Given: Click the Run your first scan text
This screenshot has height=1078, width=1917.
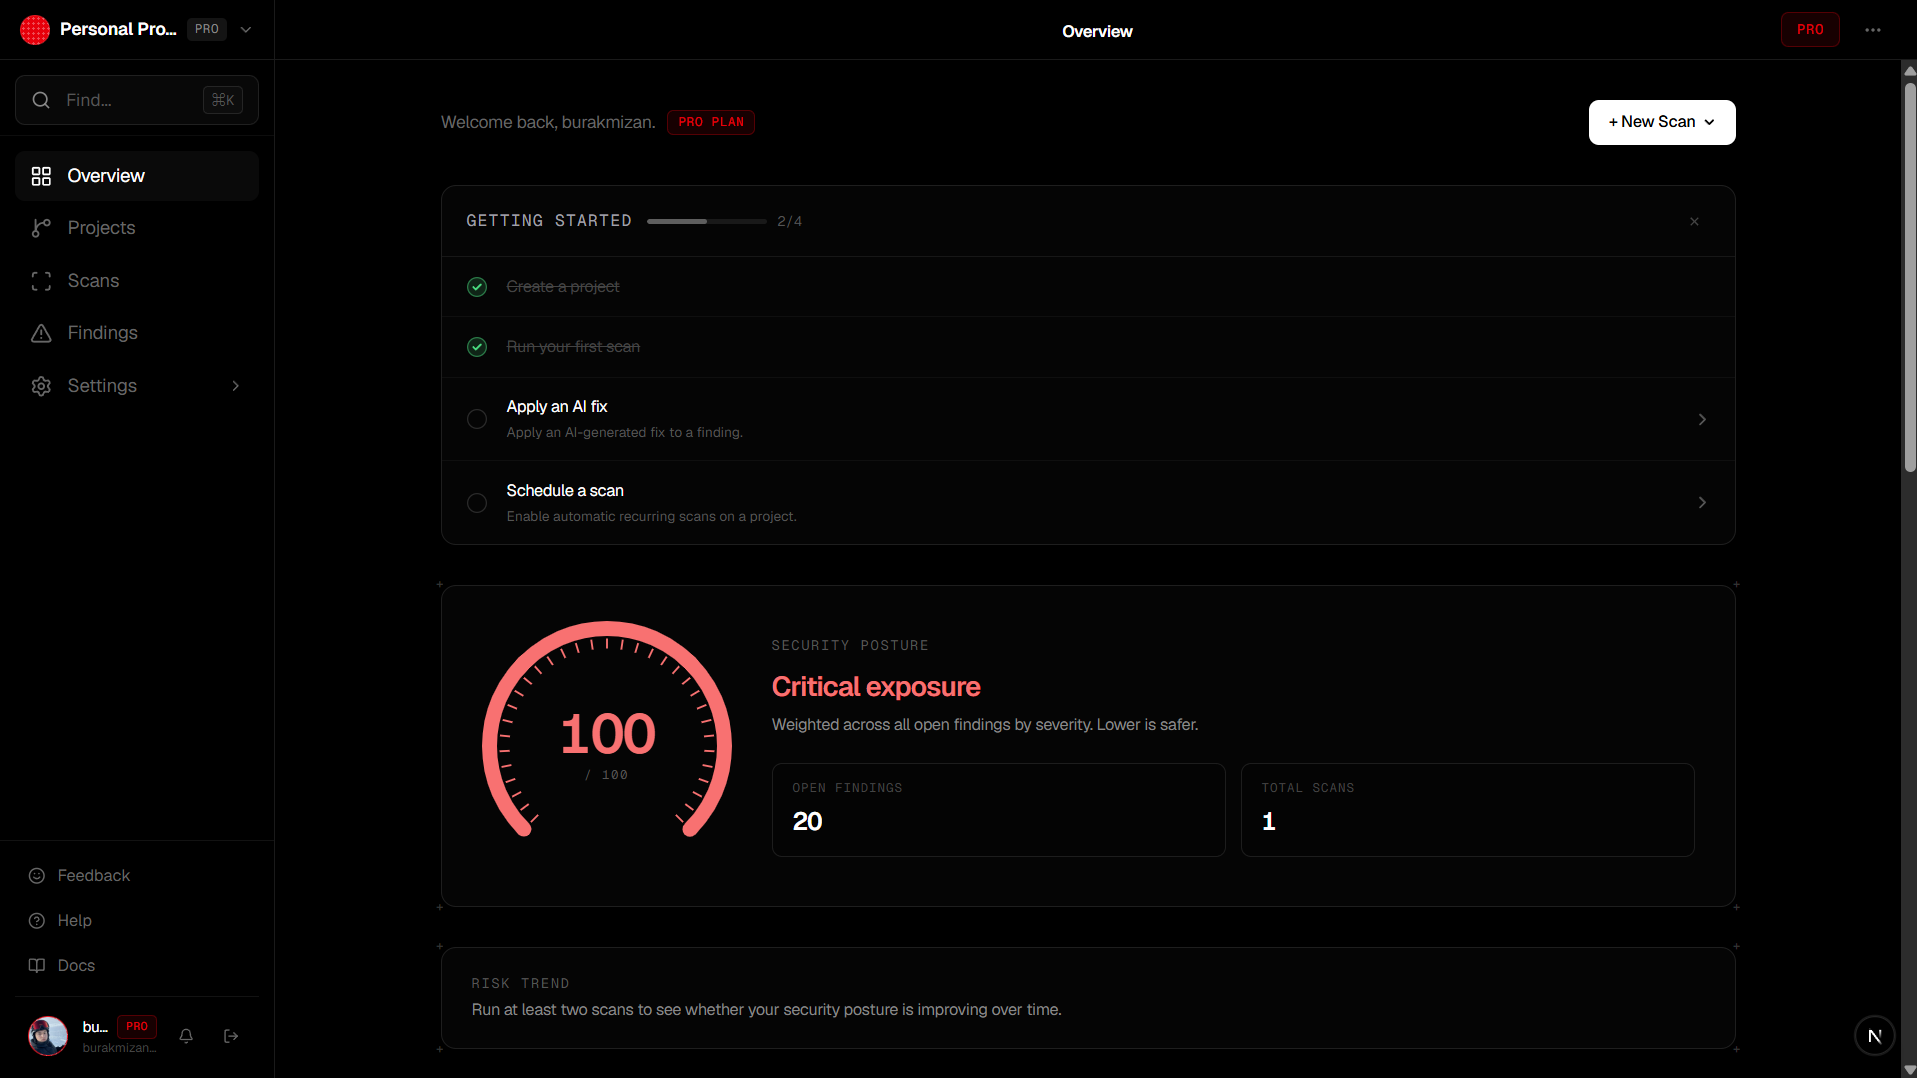Looking at the screenshot, I should click(573, 347).
